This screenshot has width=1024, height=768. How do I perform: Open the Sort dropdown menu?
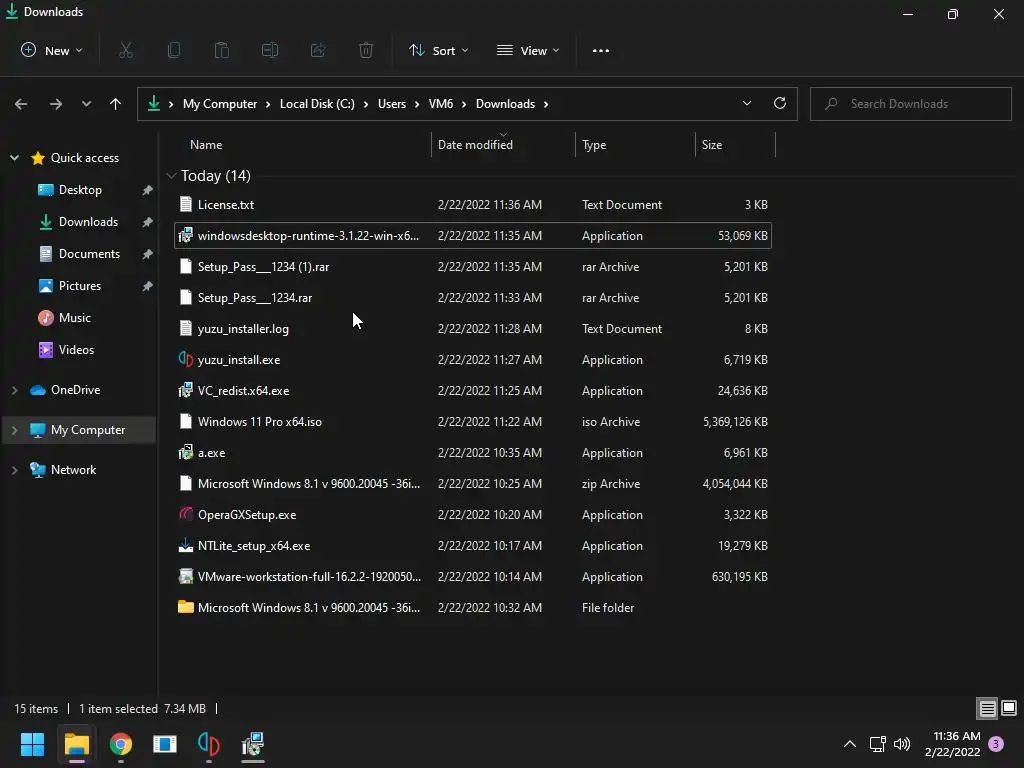[438, 50]
